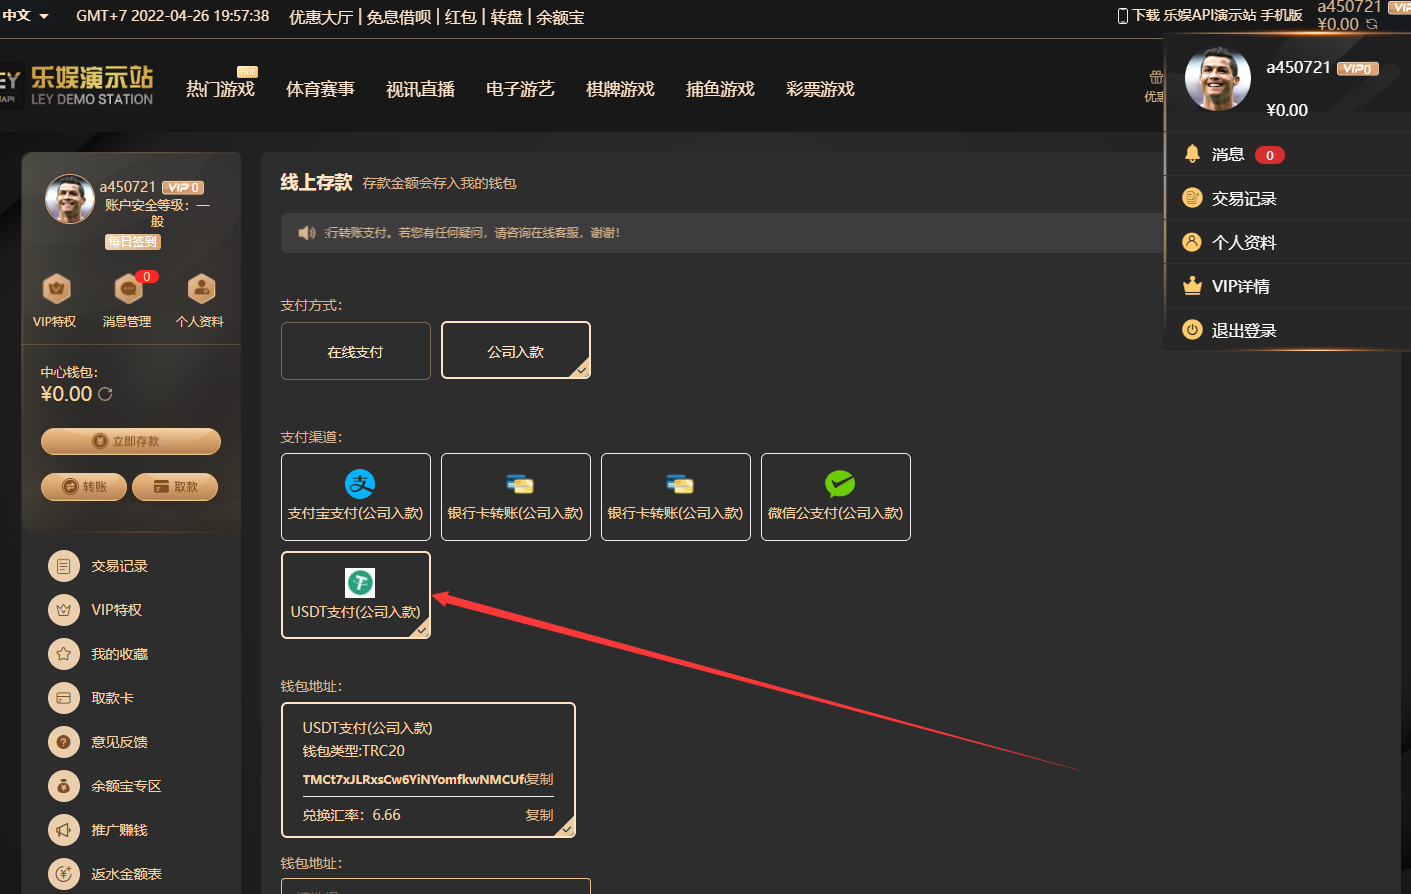
Task: Click the WeChat icon on 微信公支付 channel
Action: click(838, 483)
